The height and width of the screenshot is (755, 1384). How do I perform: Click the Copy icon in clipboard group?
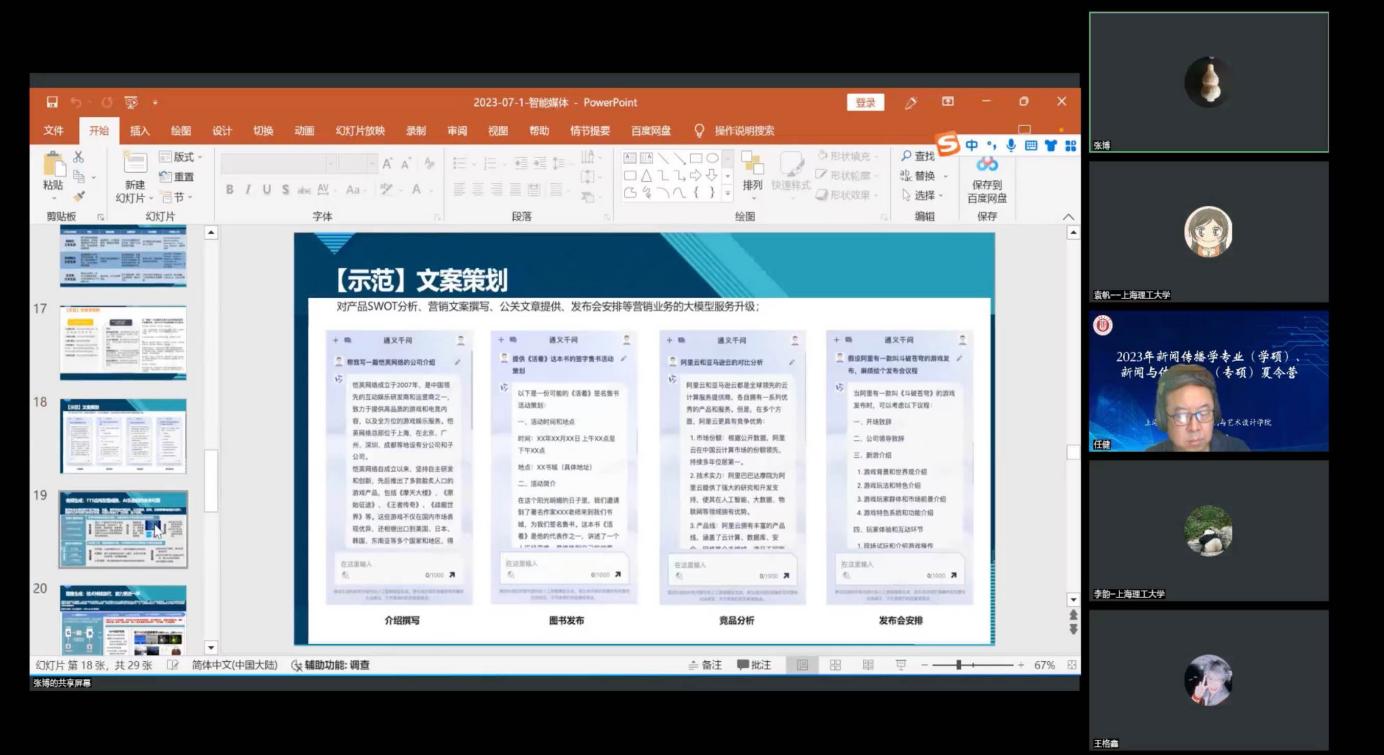79,177
